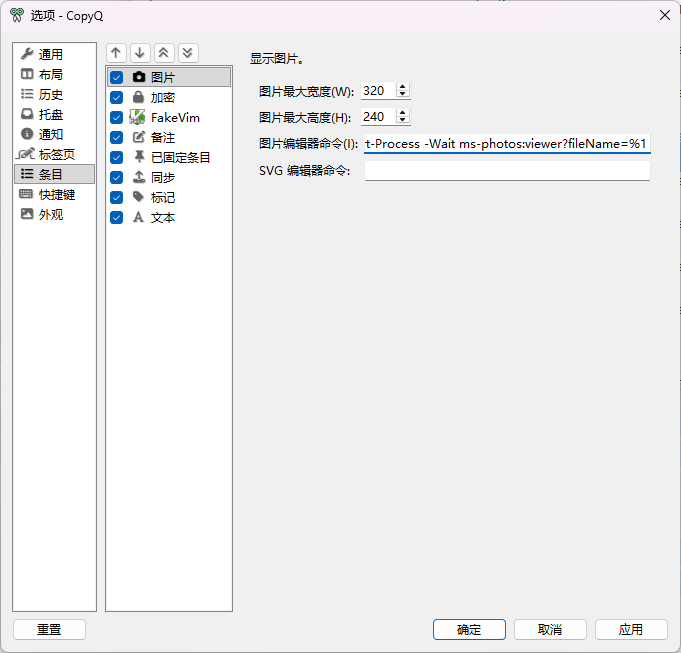The width and height of the screenshot is (681, 653).
Task: Click the CopyQ logo in title bar
Action: coord(17,15)
